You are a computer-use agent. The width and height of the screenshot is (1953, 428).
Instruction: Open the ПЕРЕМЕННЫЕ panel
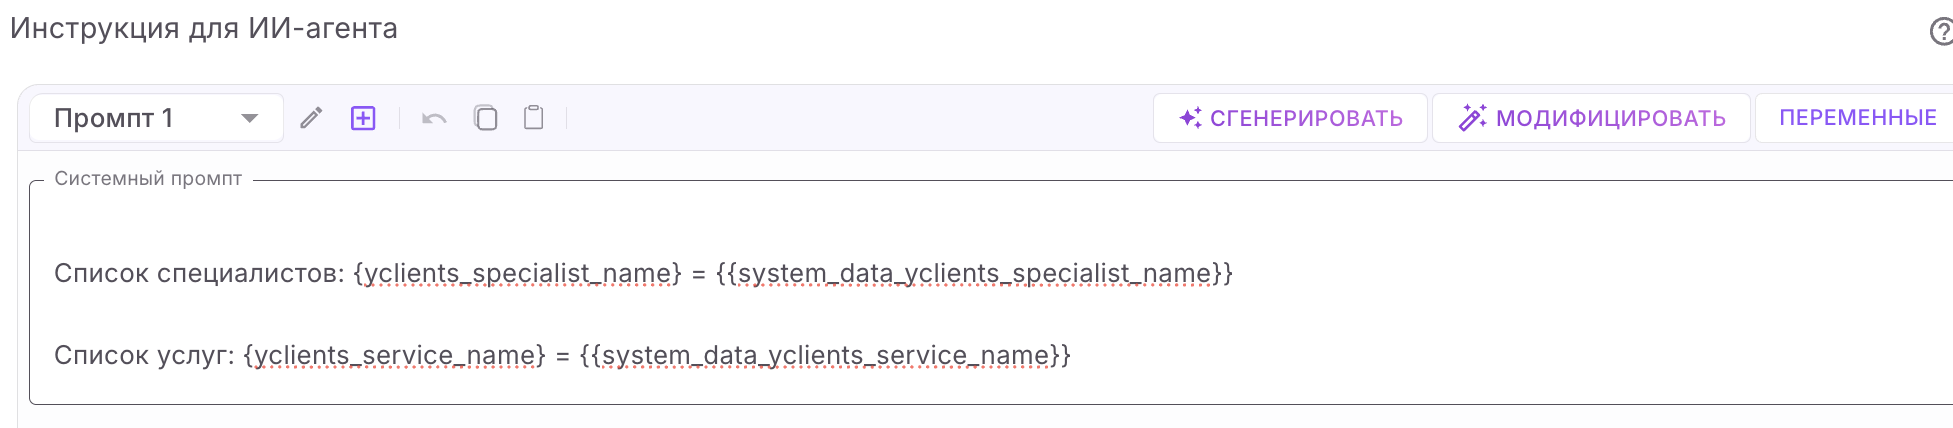click(x=1857, y=118)
